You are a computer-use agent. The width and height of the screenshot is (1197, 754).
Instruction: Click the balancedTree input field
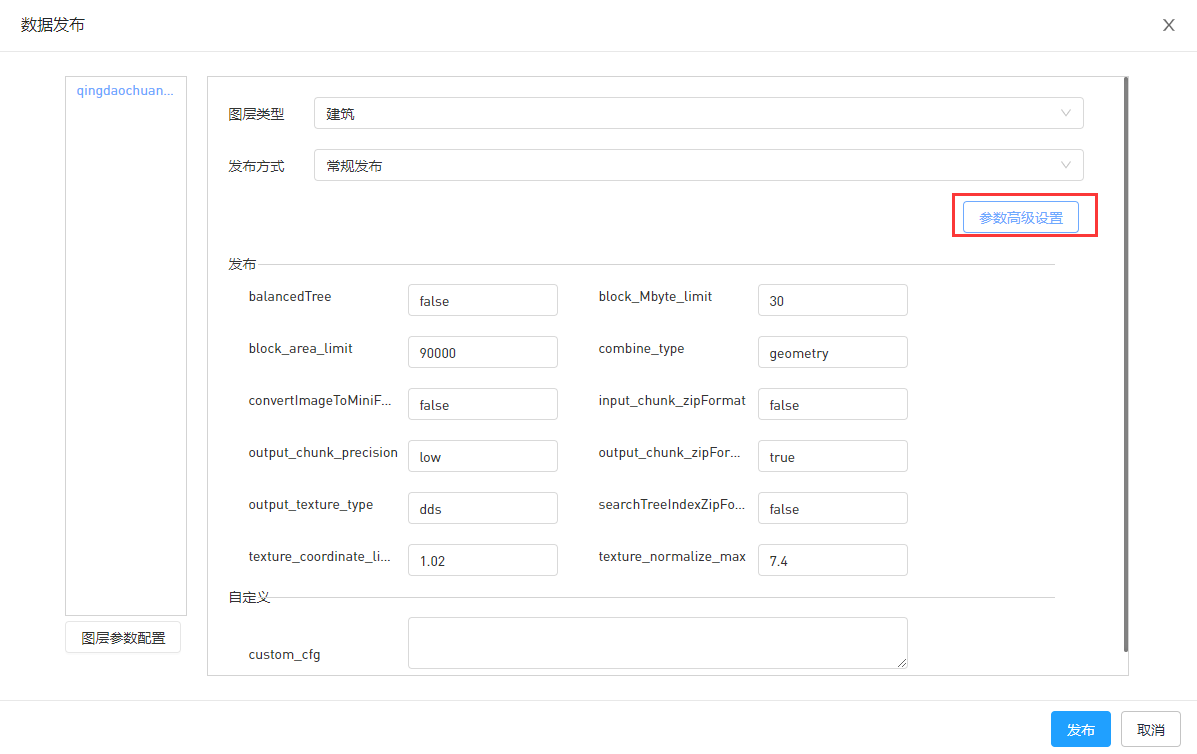[x=482, y=300]
